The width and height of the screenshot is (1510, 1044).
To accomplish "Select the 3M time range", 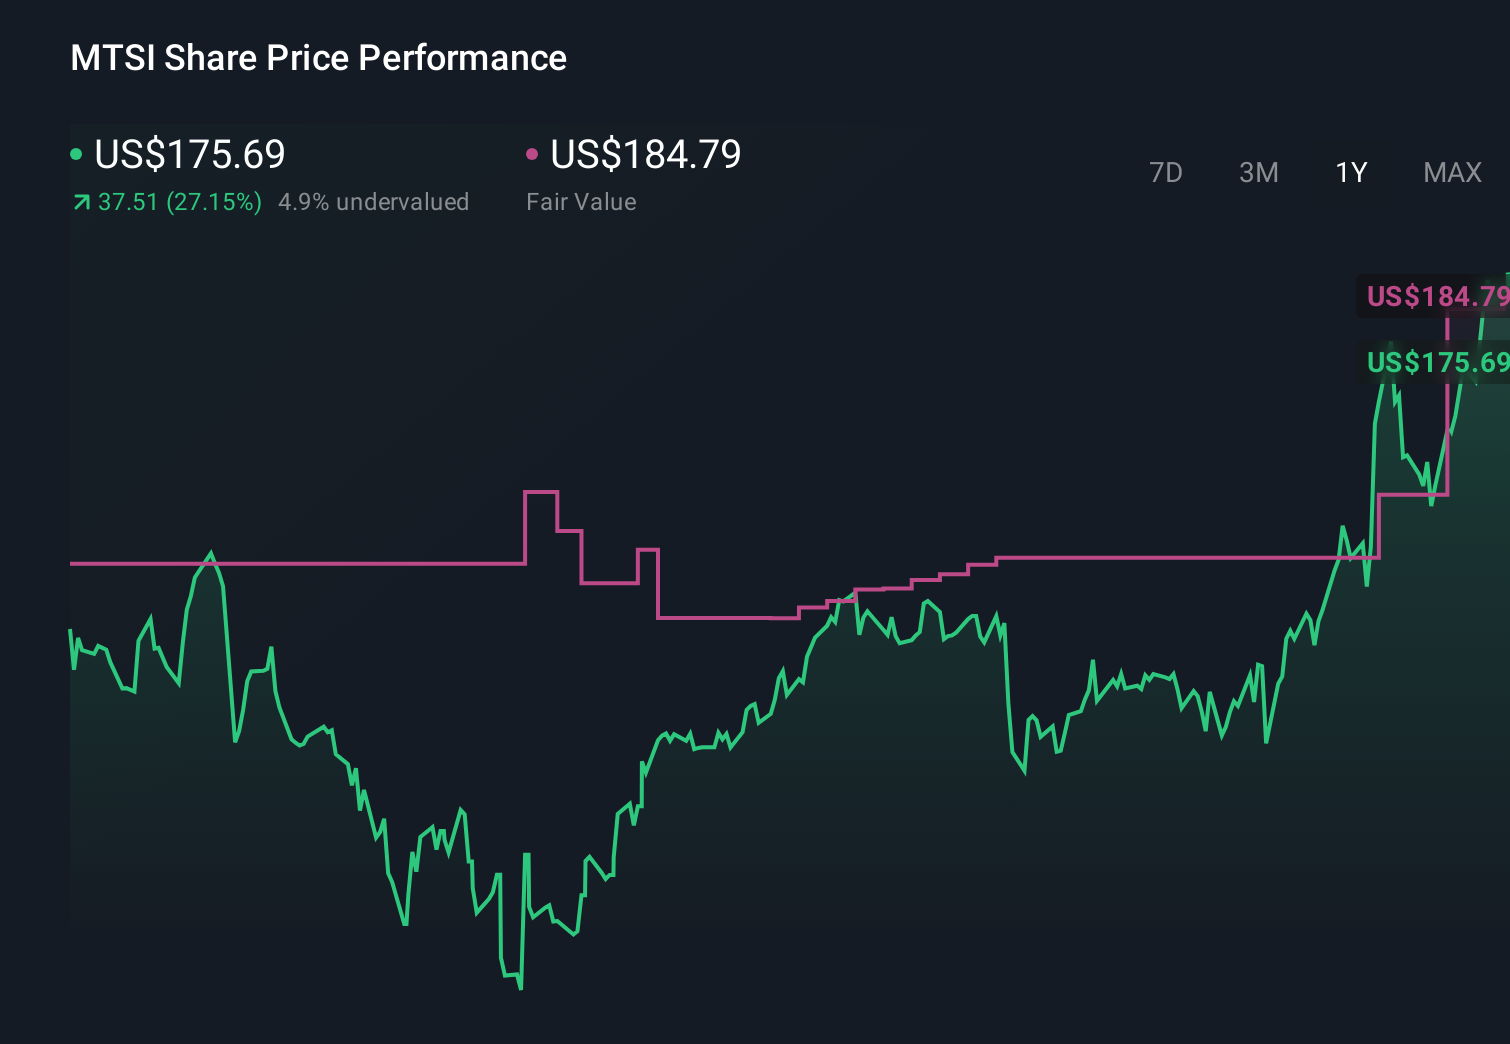I will click(x=1258, y=173).
